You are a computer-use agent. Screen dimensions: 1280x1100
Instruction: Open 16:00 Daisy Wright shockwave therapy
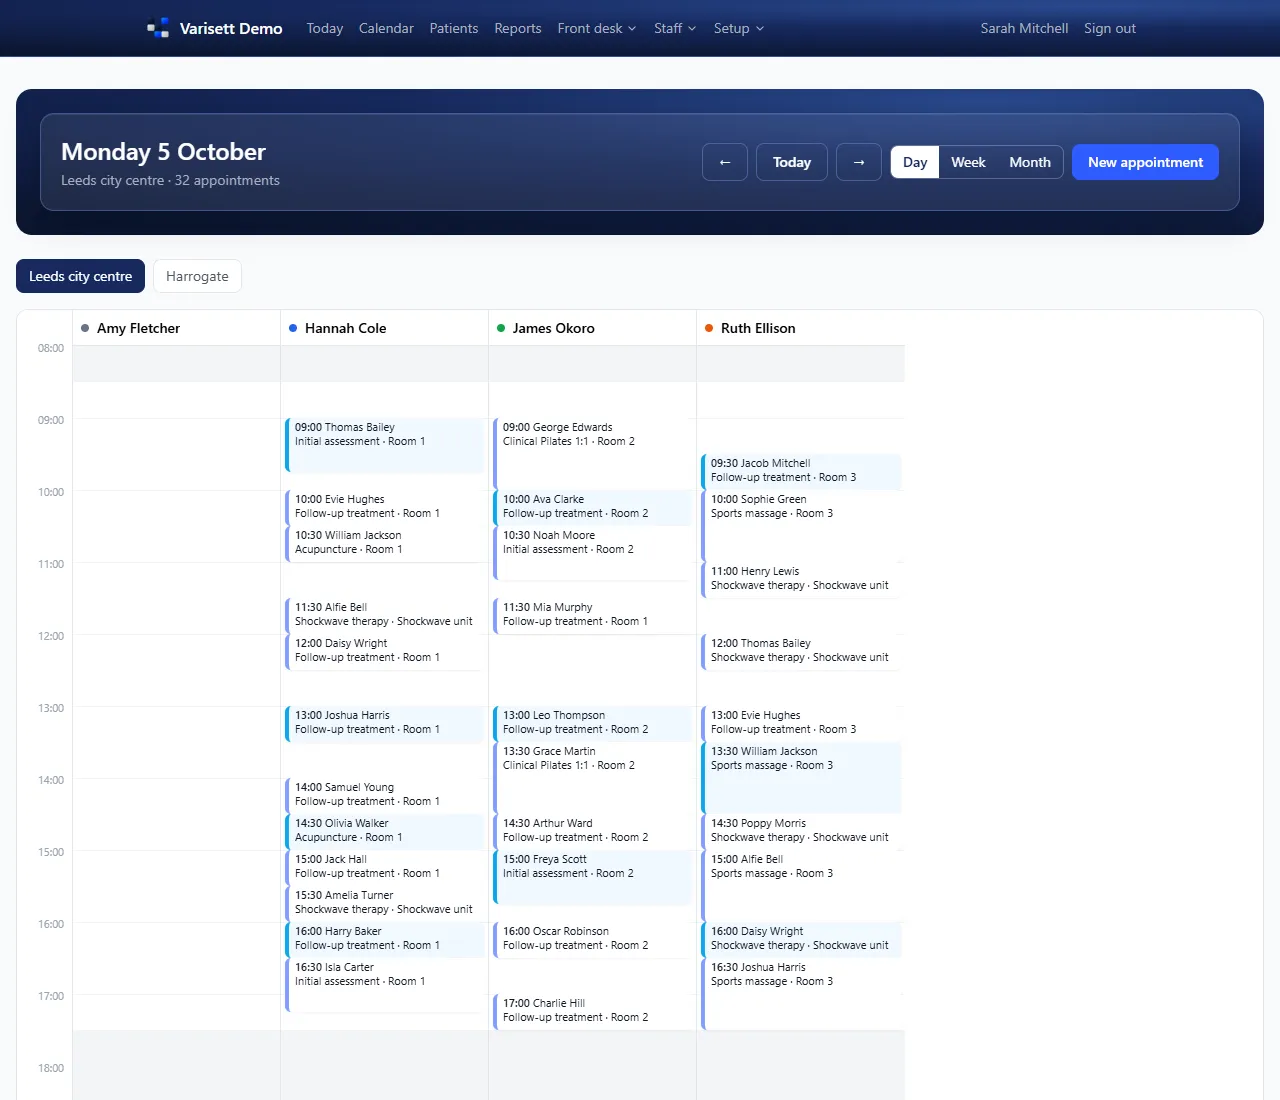coord(801,940)
